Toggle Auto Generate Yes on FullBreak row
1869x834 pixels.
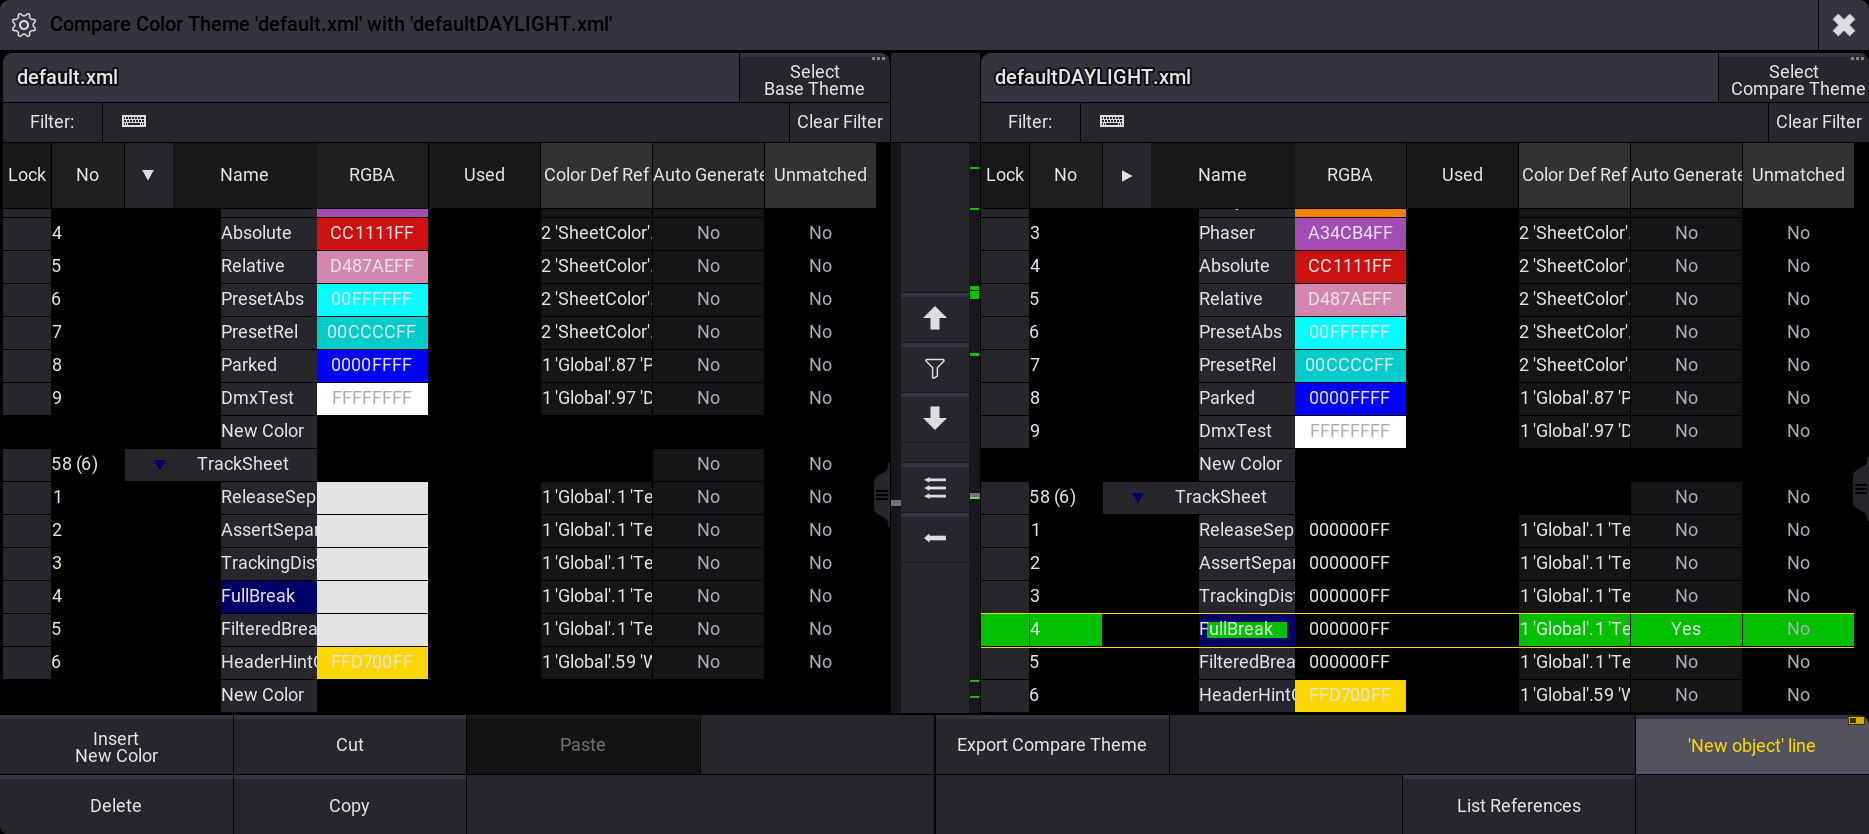pyautogui.click(x=1686, y=629)
